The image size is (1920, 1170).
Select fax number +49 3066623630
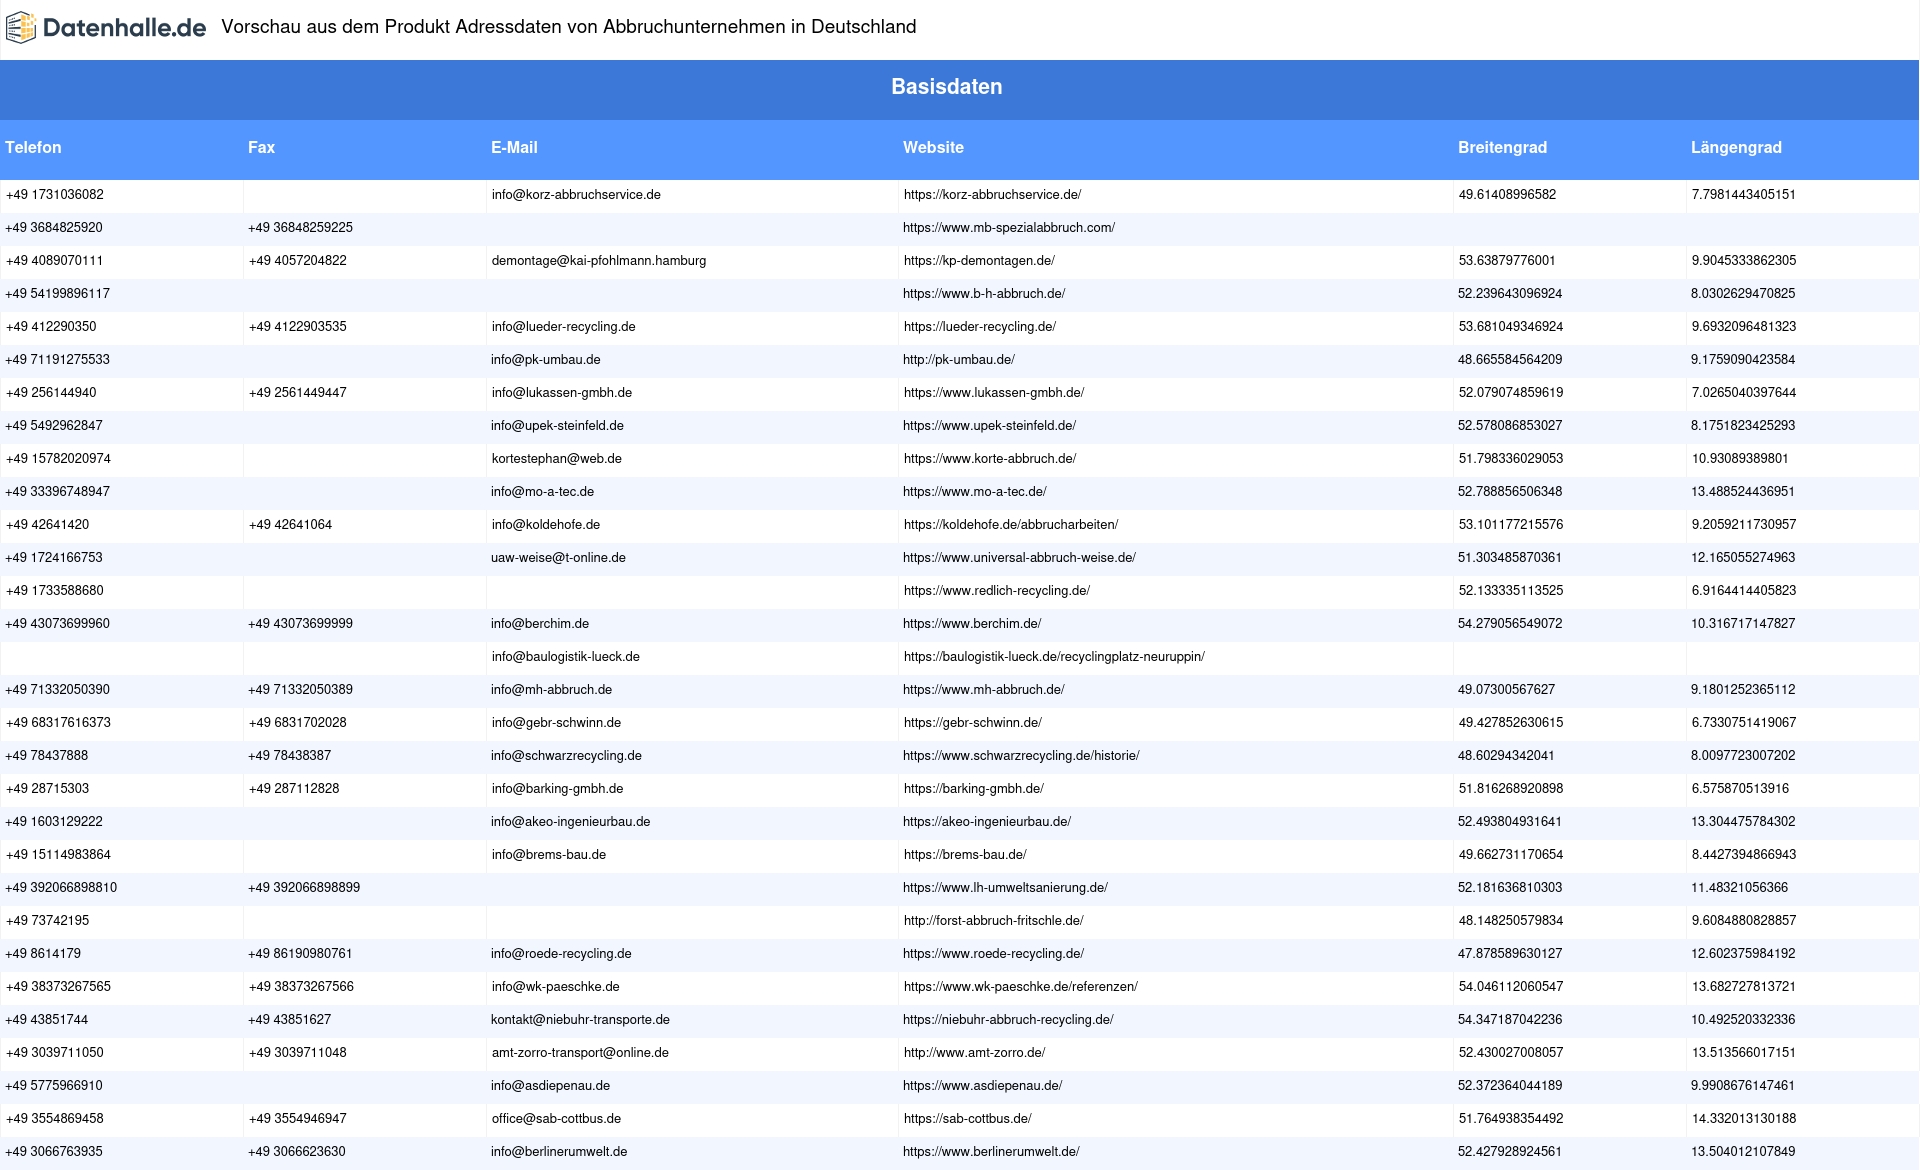[x=297, y=1152]
